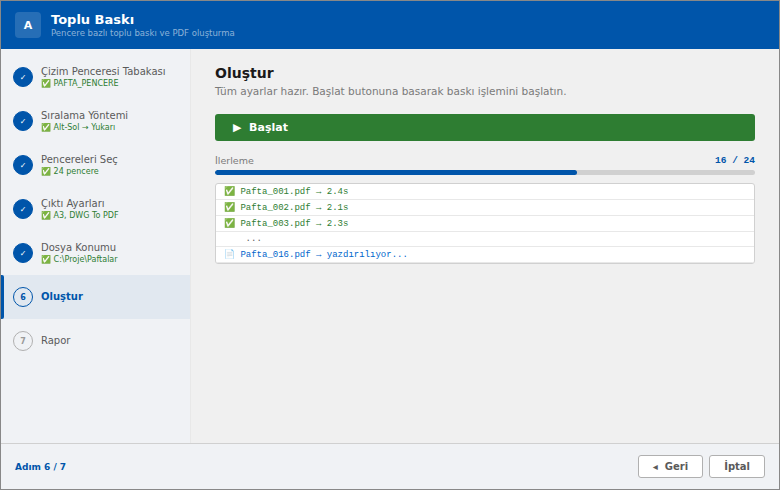This screenshot has height=490, width=780.
Task: Click the green check beside PAFTA_PENCERE
Action: tap(46, 84)
